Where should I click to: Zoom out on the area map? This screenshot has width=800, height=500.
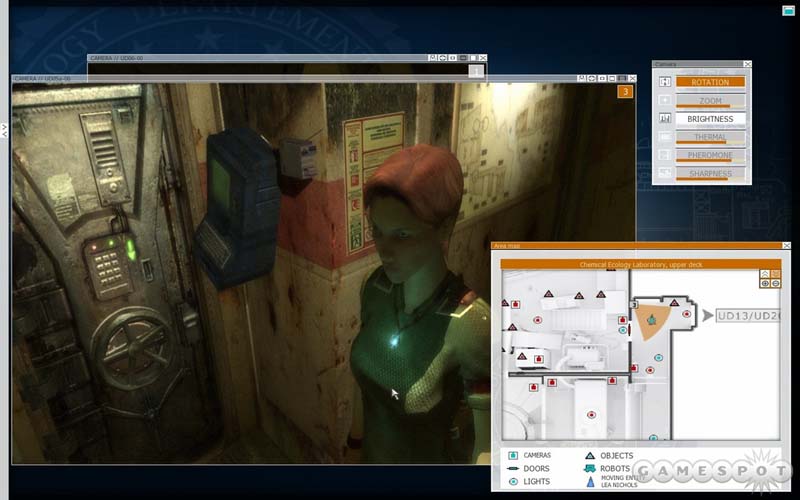coord(776,283)
